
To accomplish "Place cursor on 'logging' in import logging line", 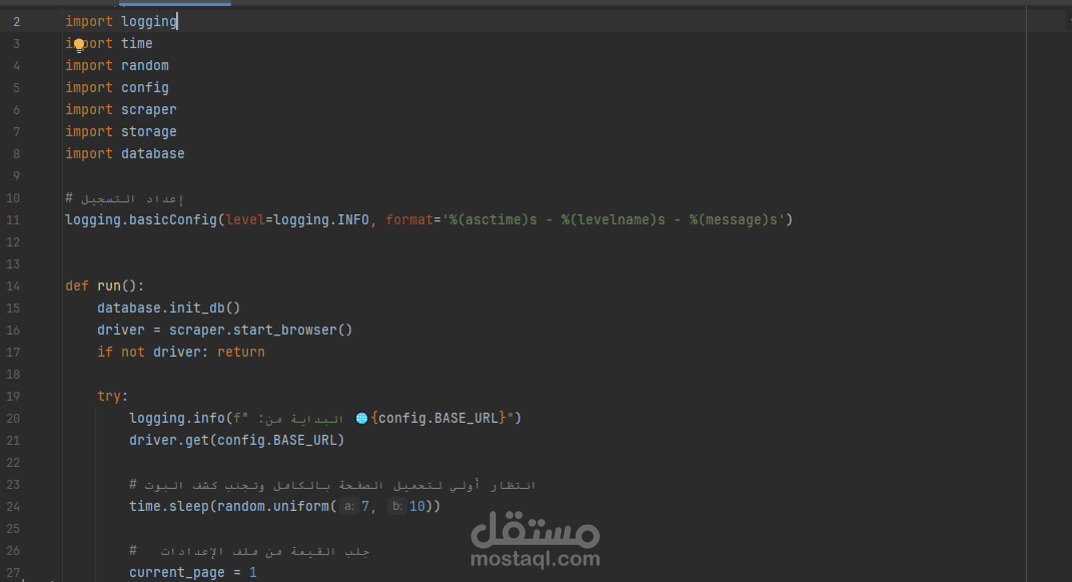I will [x=149, y=21].
